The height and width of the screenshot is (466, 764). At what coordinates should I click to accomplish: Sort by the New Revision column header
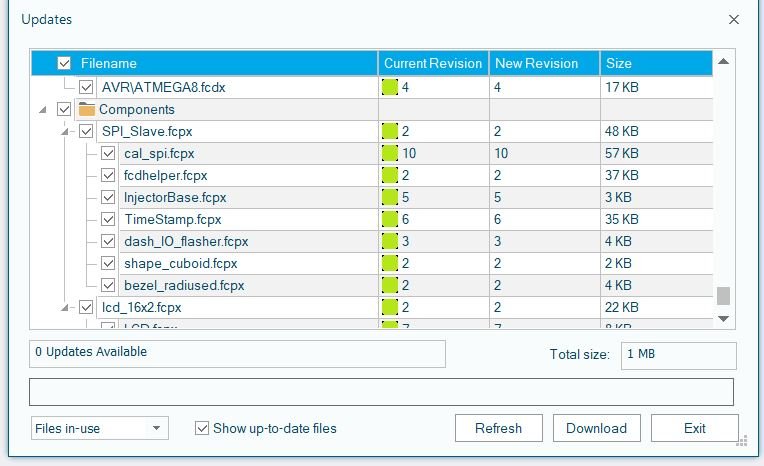(x=544, y=63)
